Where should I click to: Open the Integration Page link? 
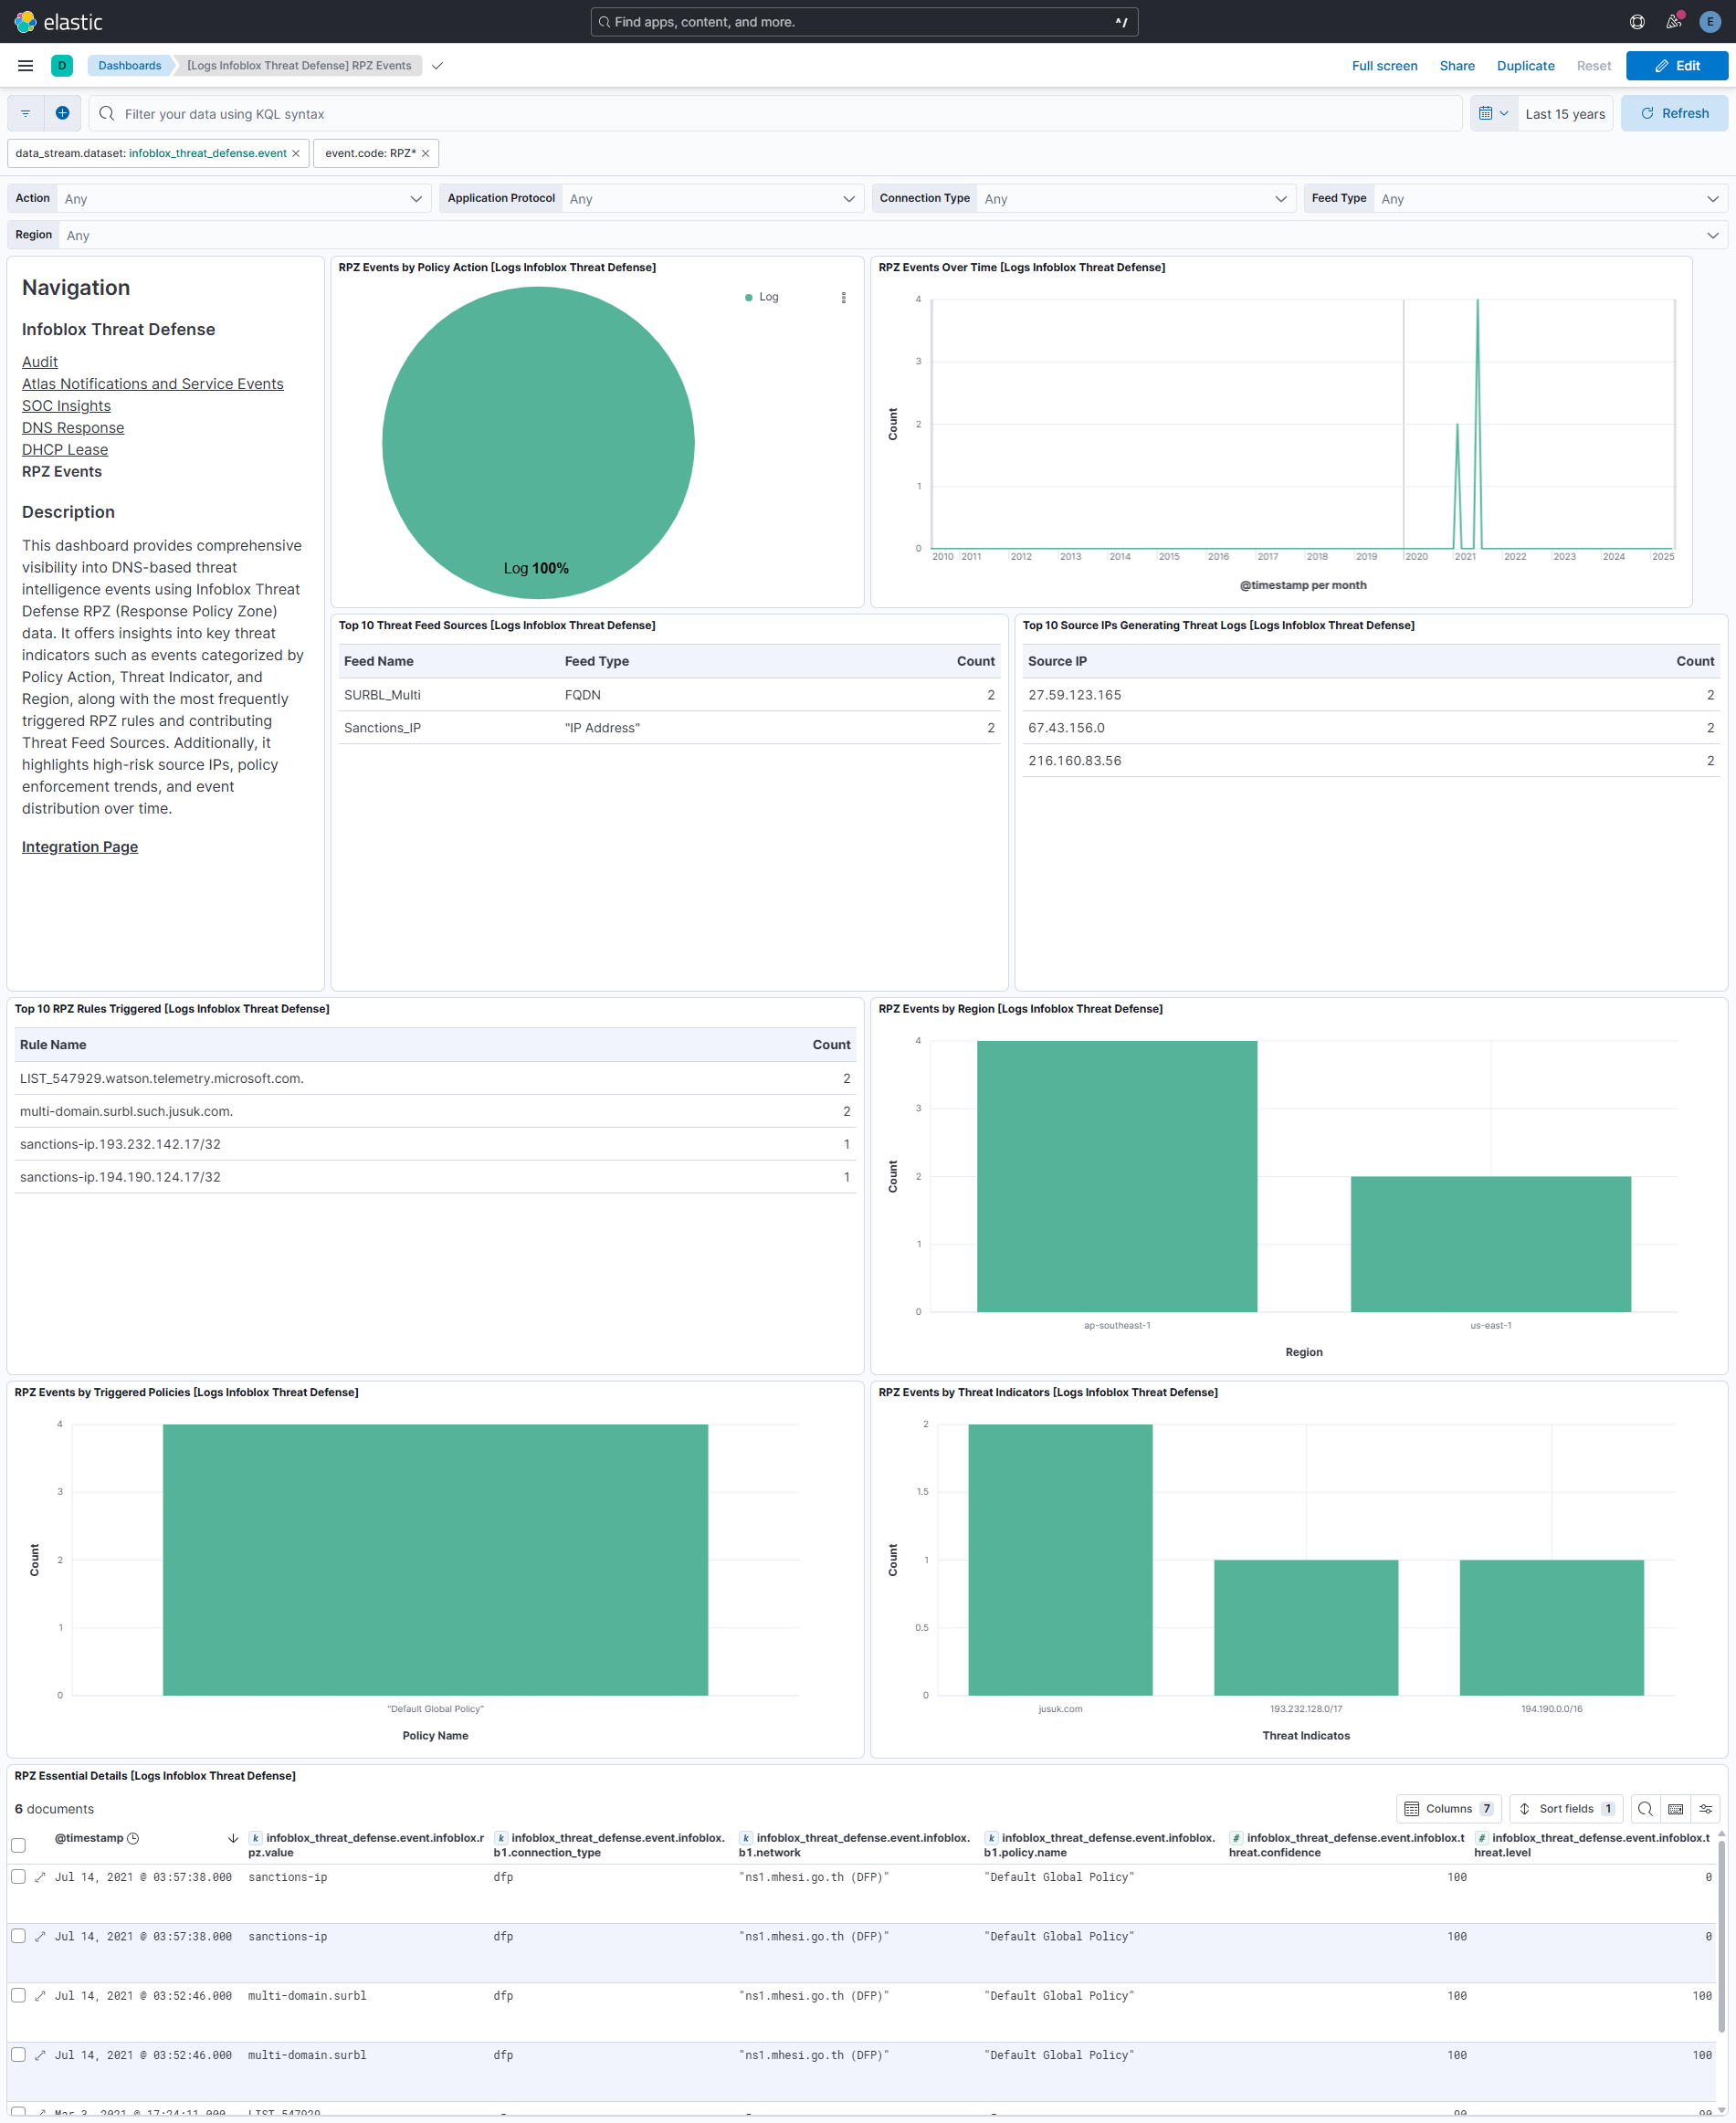[x=80, y=847]
